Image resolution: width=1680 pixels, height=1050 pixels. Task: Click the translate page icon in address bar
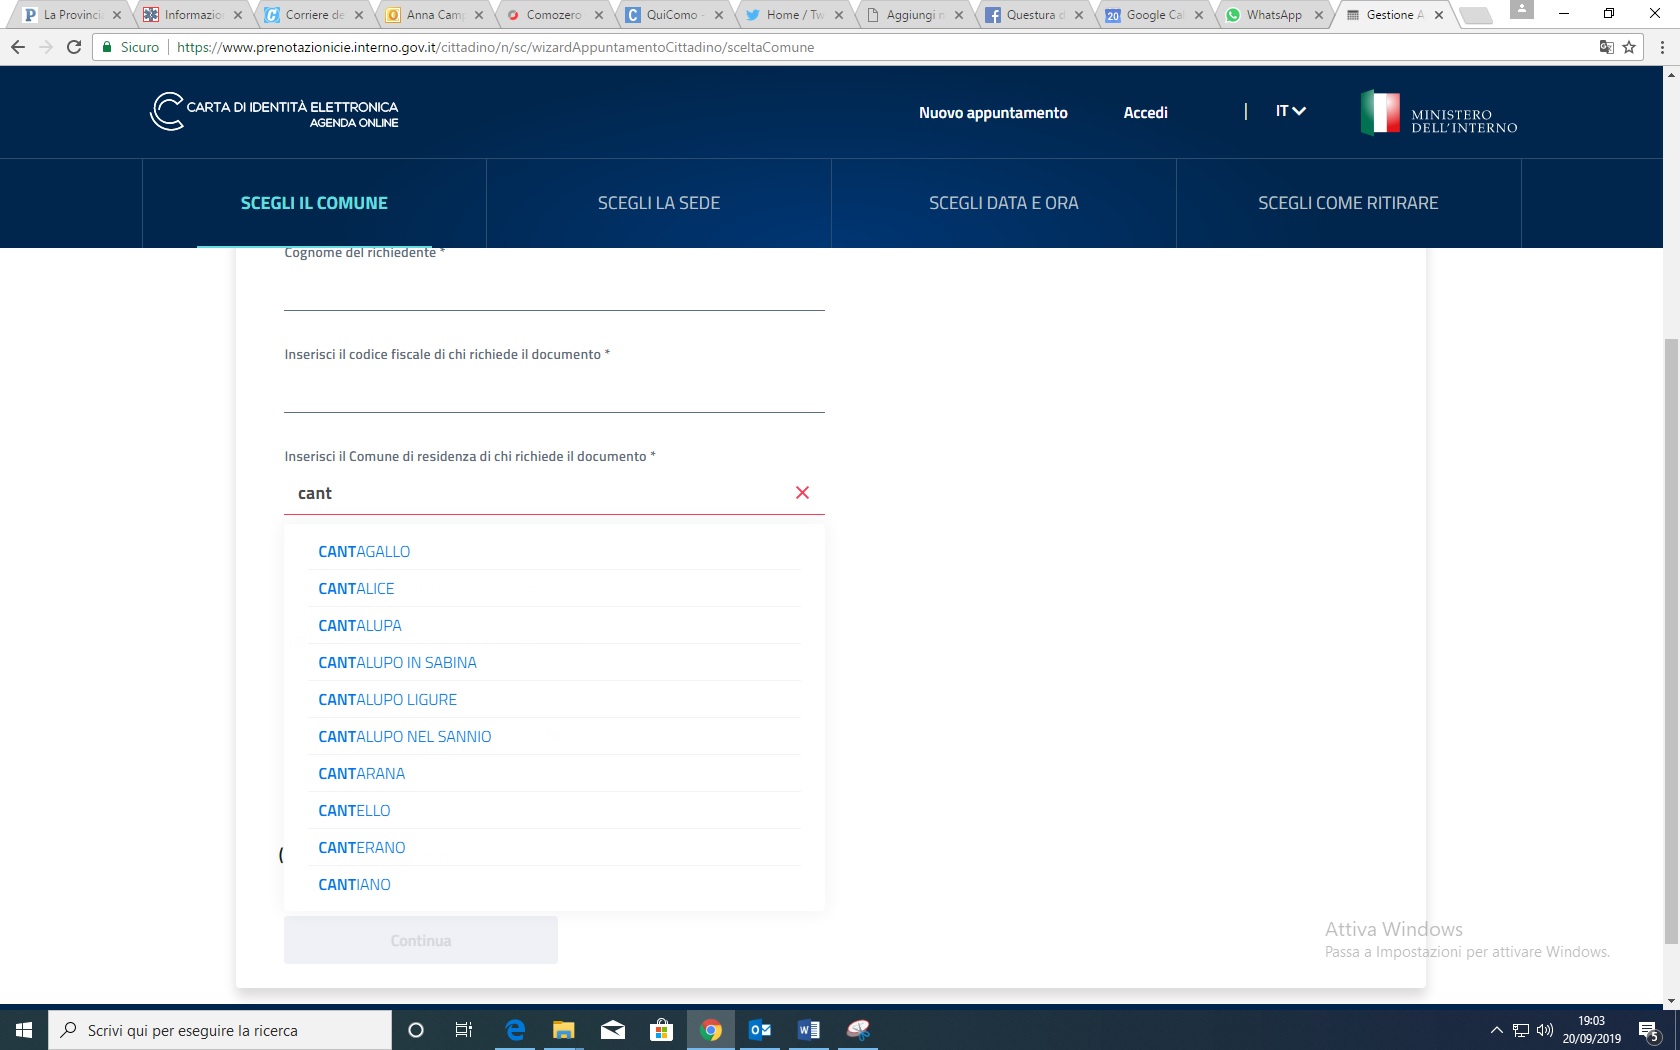tap(1606, 47)
